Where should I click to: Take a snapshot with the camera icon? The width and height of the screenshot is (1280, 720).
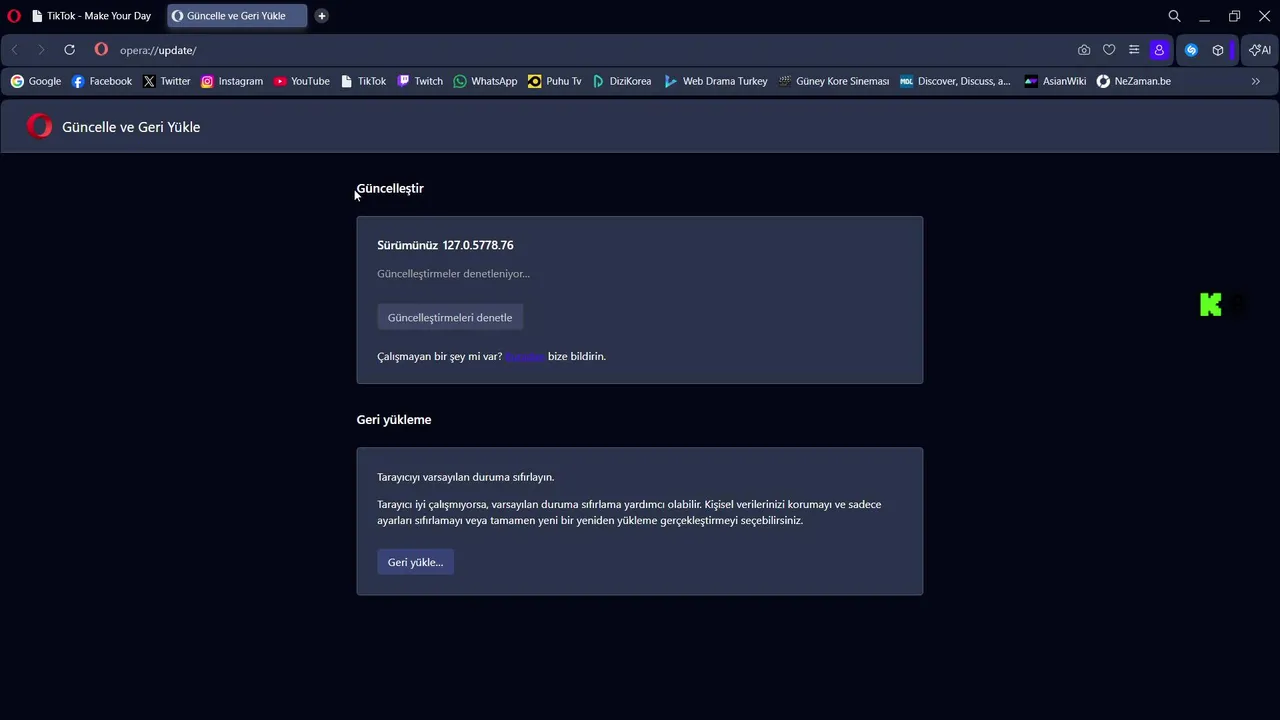pos(1084,50)
